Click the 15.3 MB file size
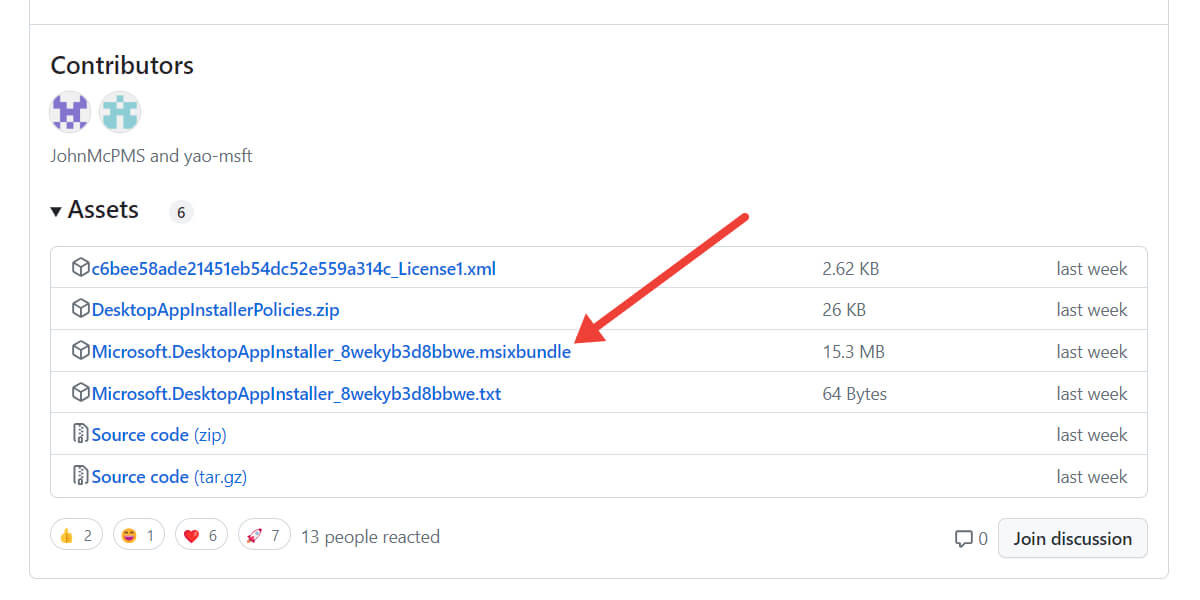 point(853,352)
